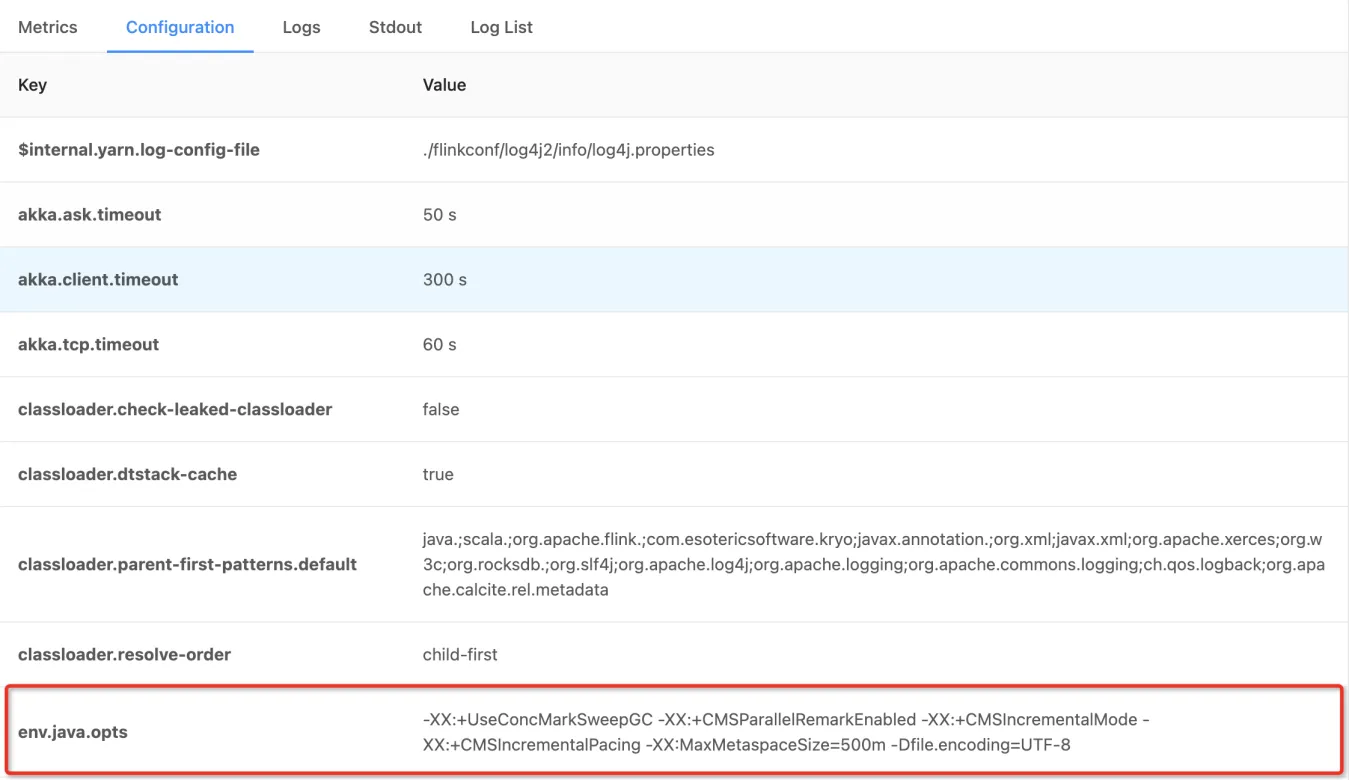Click the 300 s value

click(x=445, y=280)
